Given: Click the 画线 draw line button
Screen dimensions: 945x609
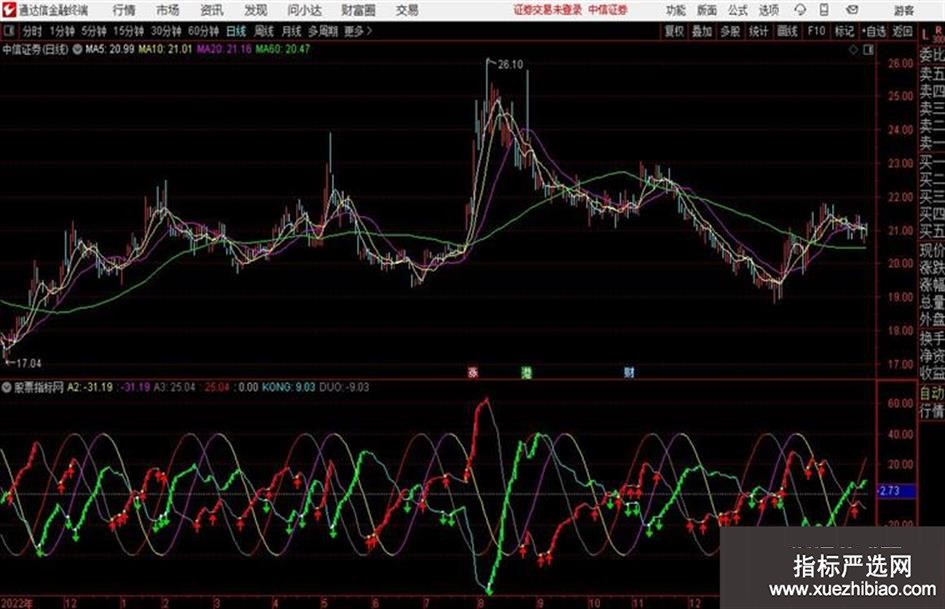Looking at the screenshot, I should (787, 31).
